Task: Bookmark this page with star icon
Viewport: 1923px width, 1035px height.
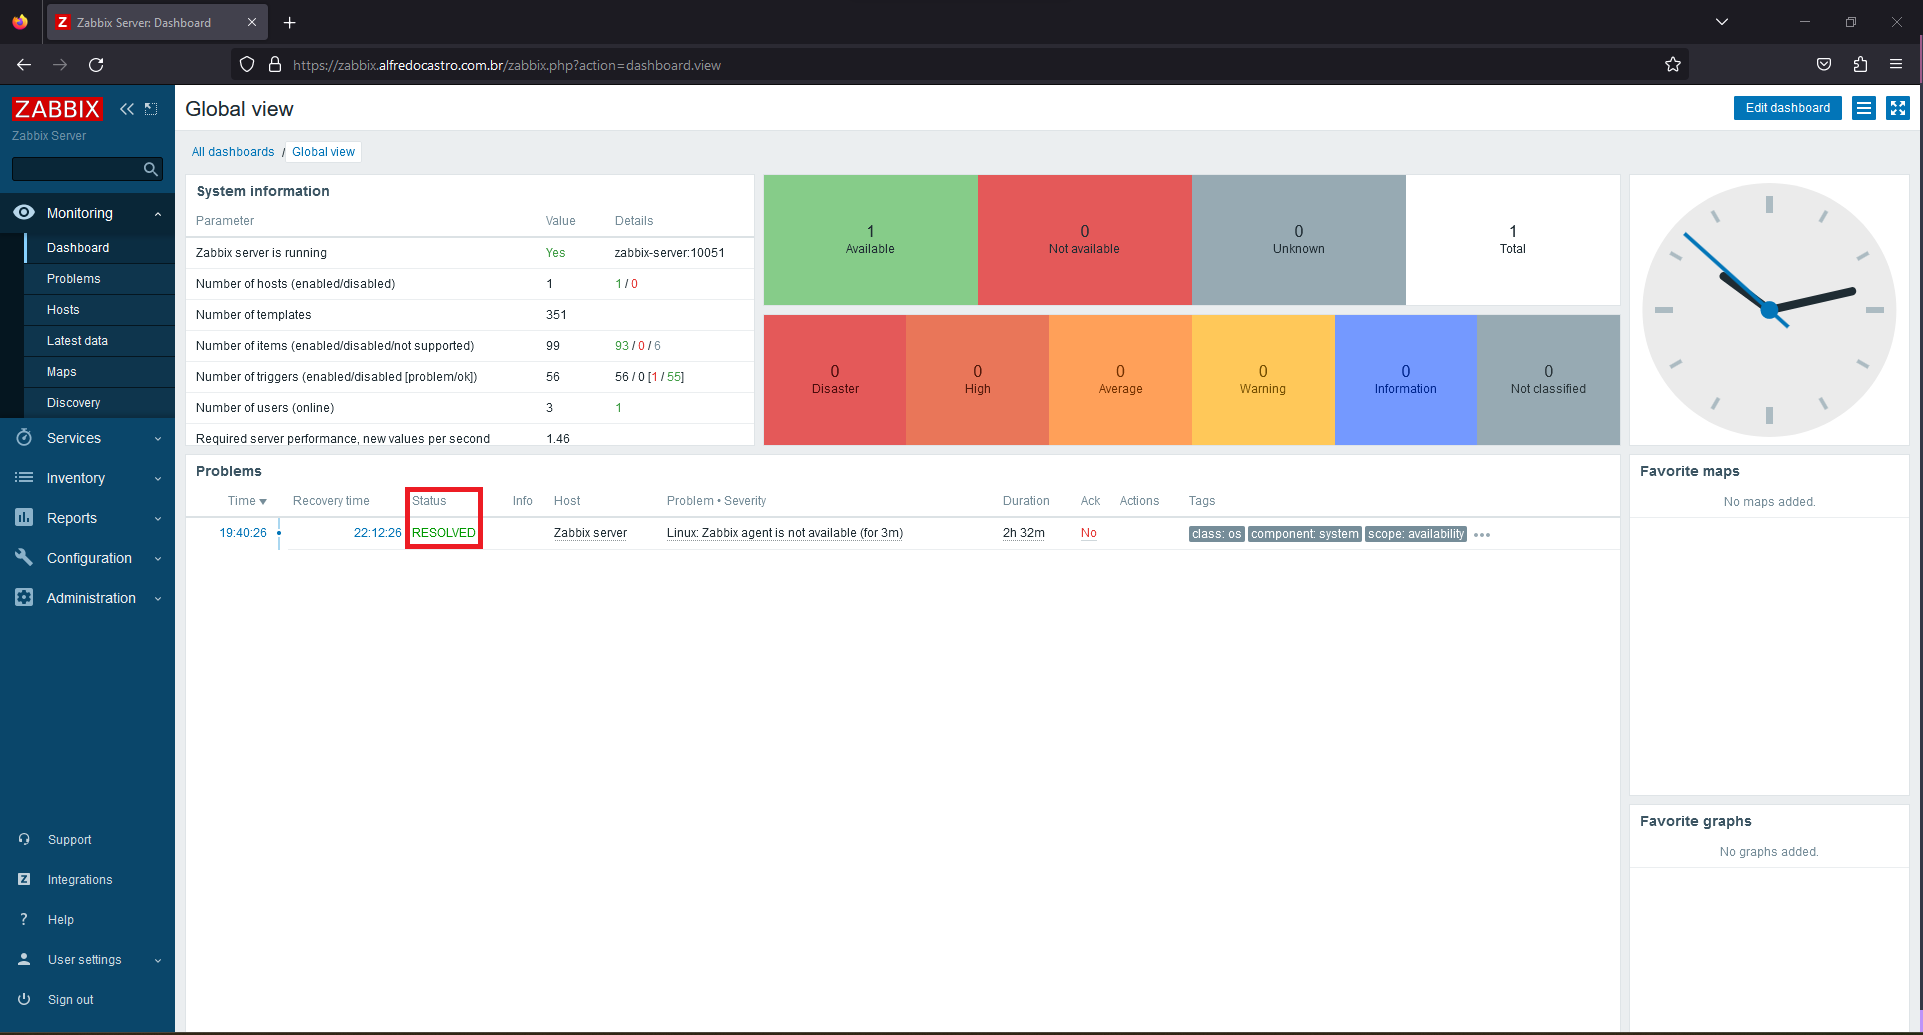Action: [1673, 65]
